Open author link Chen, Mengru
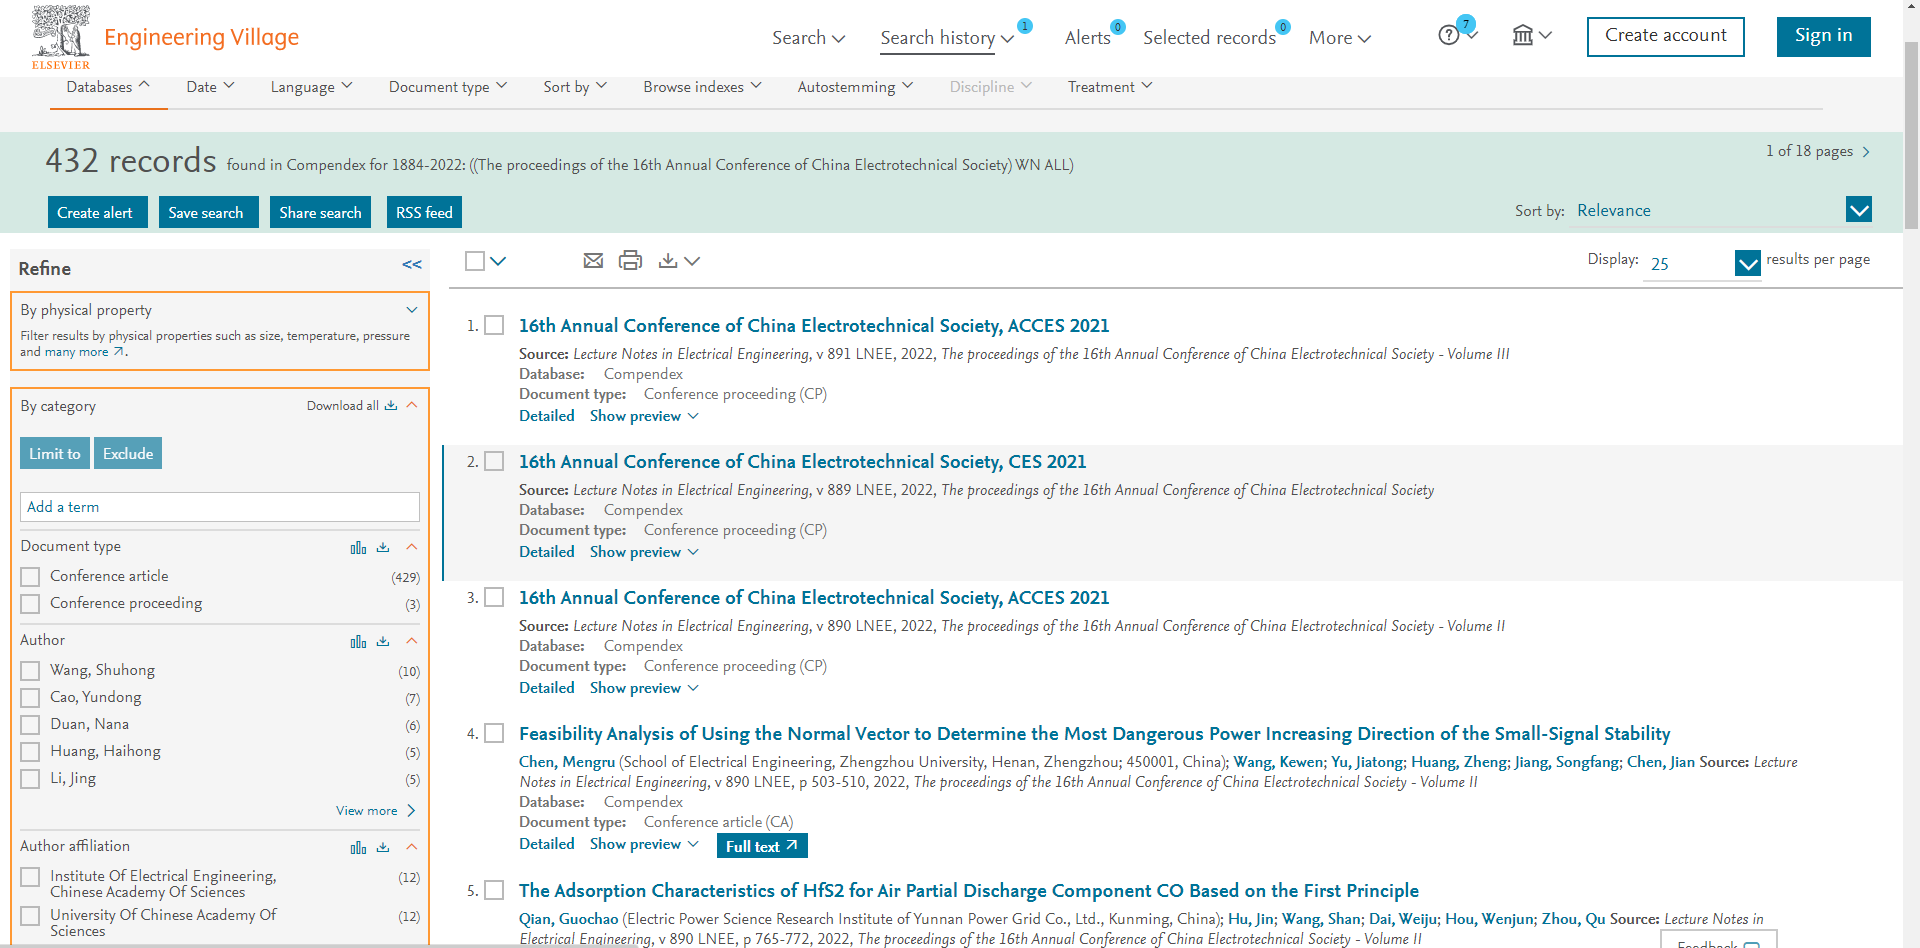The image size is (1920, 948). (x=567, y=762)
